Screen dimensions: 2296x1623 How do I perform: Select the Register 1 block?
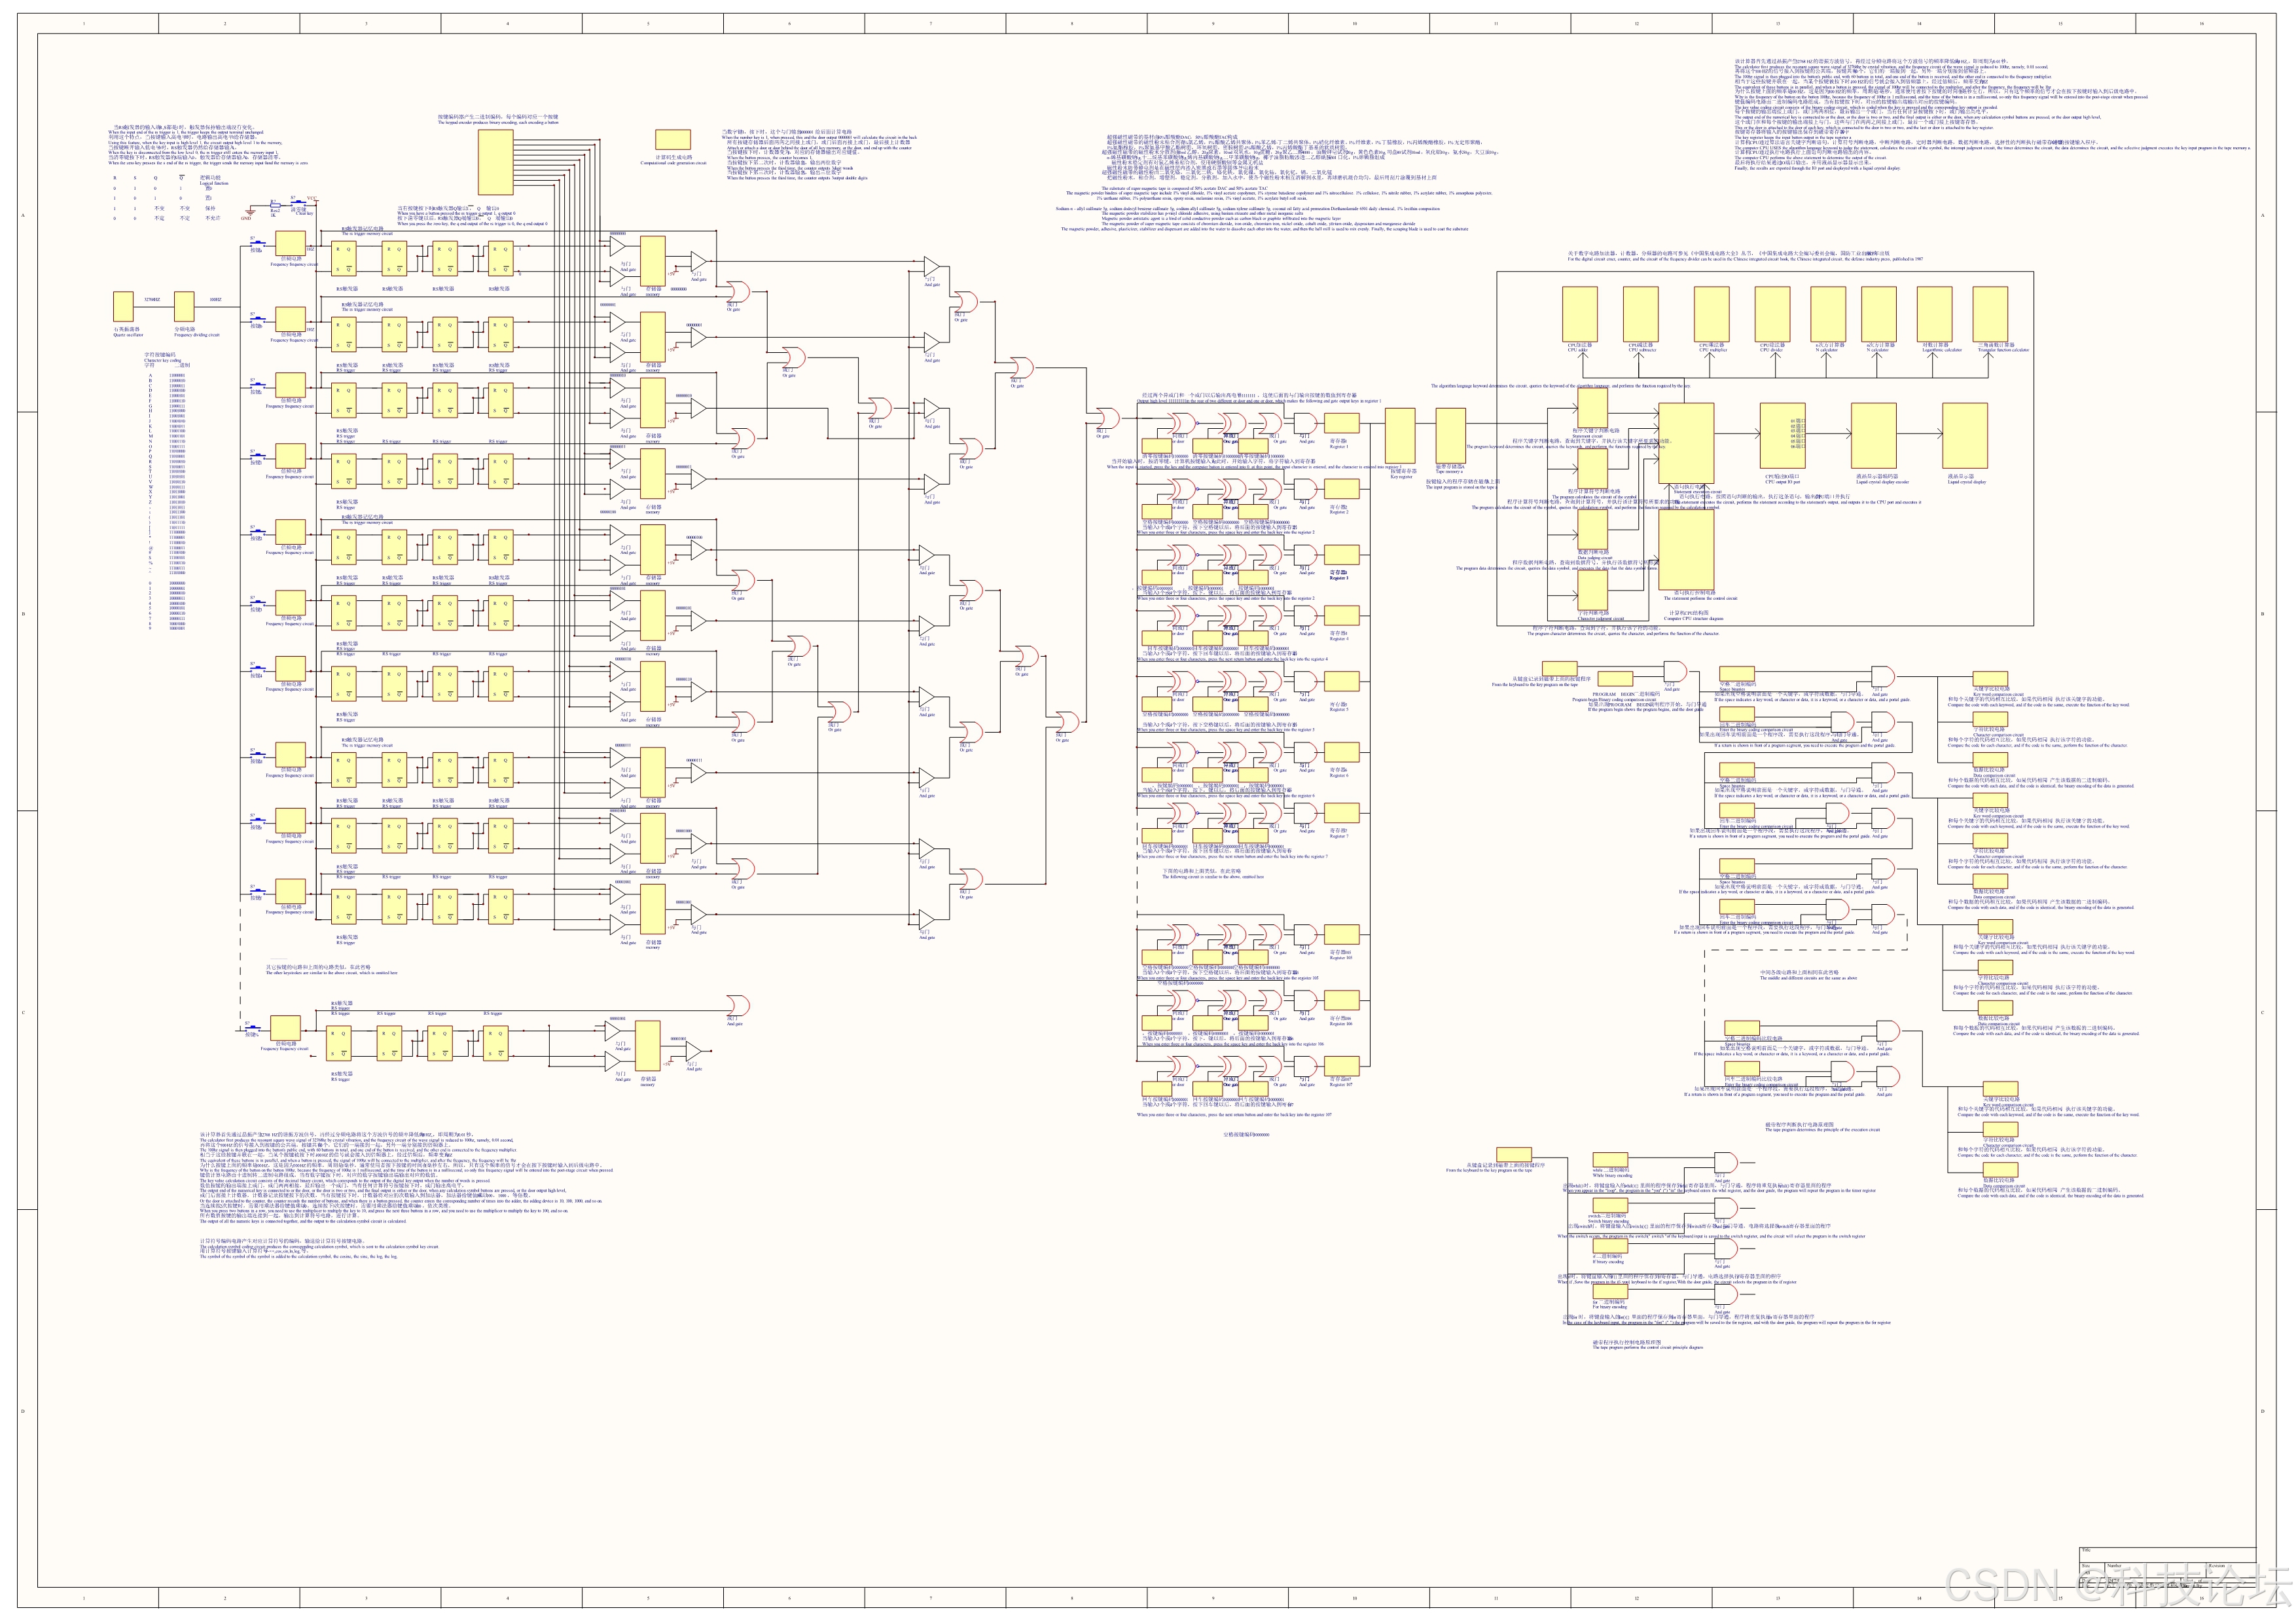pyautogui.click(x=1342, y=423)
